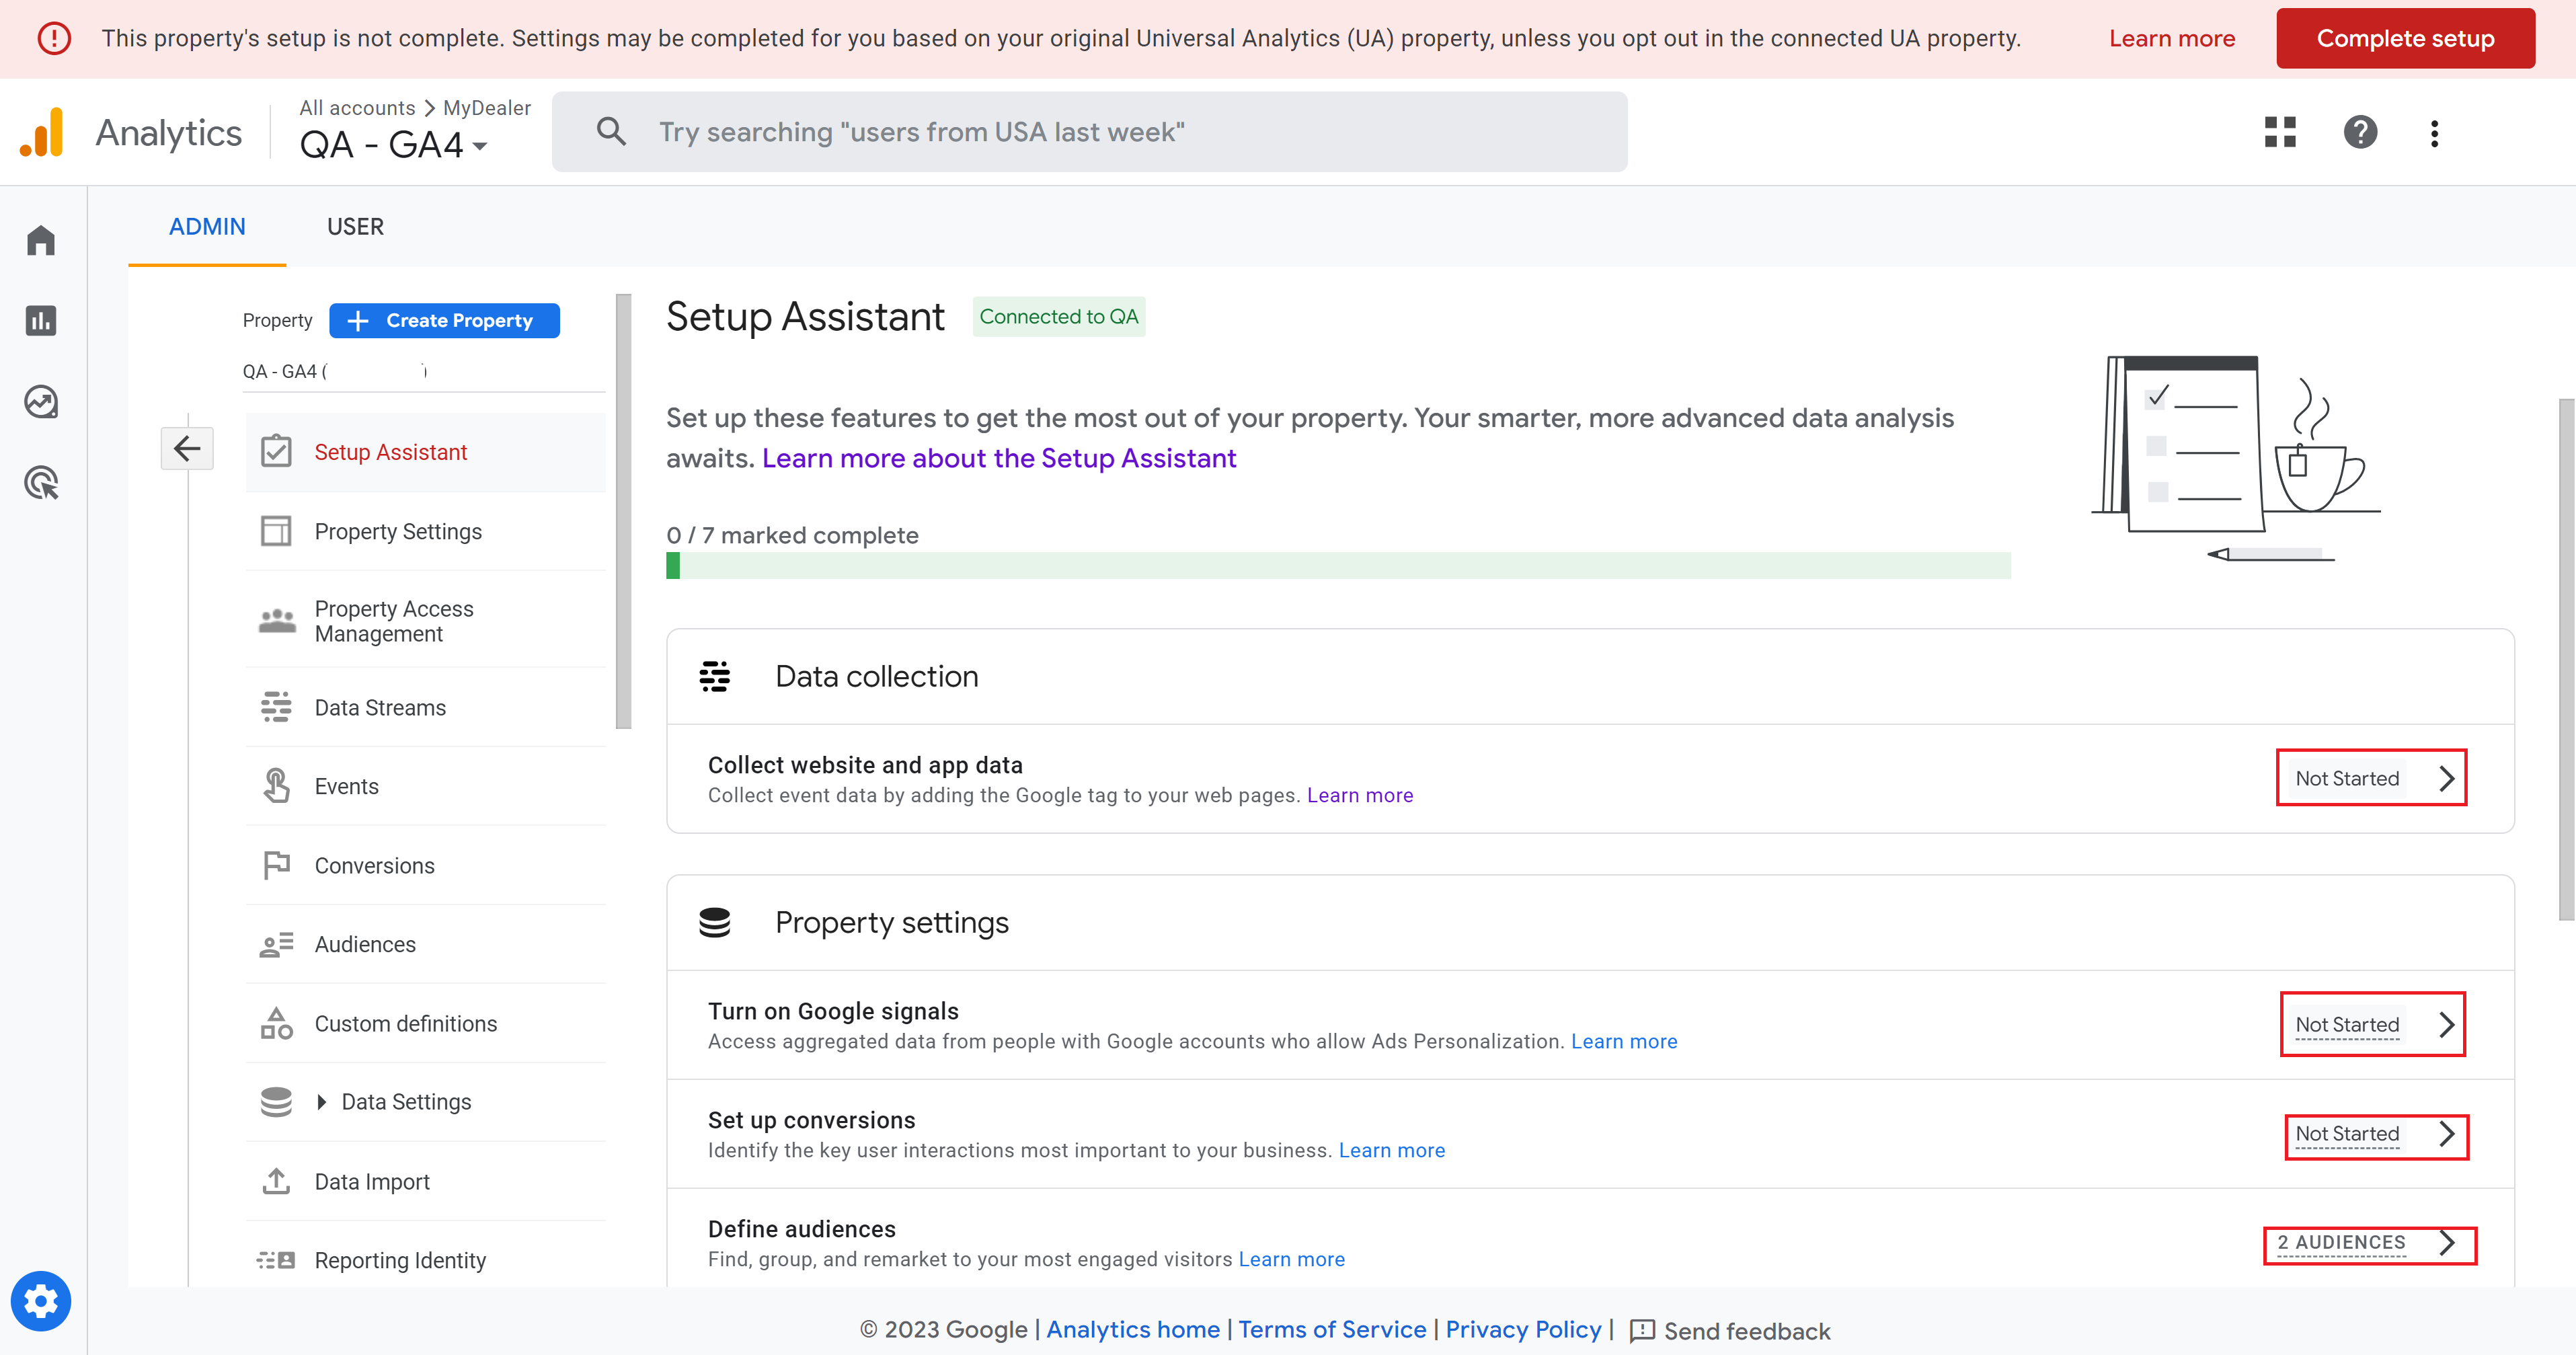Click the Analytics search field

pos(1090,132)
